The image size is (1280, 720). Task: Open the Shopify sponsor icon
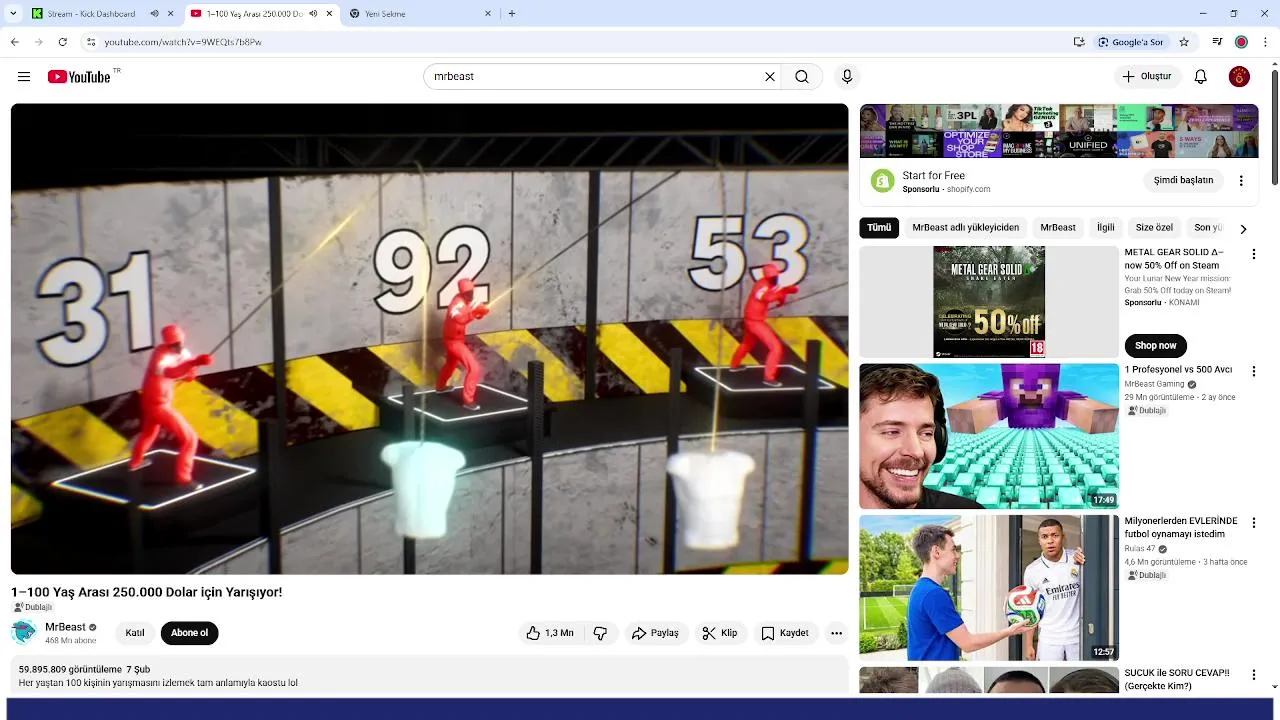pos(882,181)
